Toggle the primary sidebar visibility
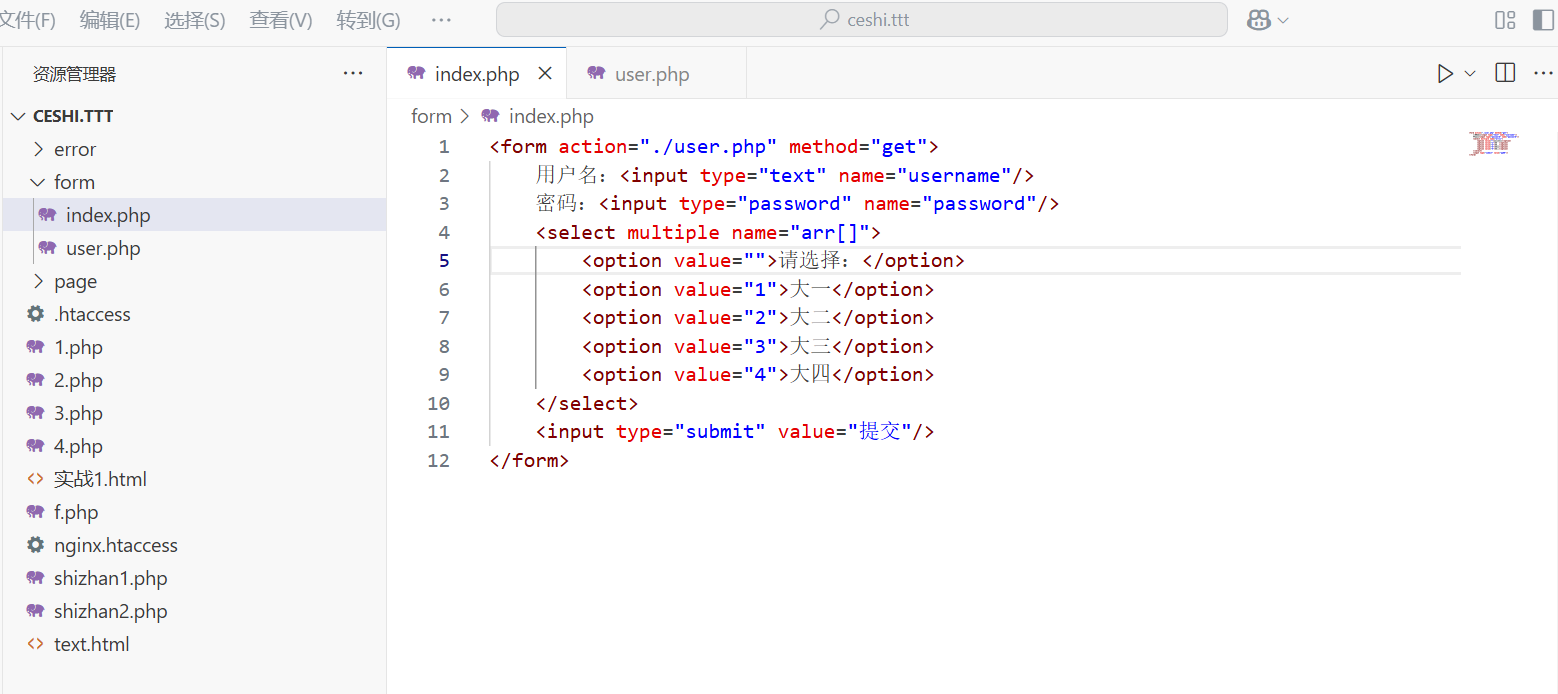 pos(1543,20)
